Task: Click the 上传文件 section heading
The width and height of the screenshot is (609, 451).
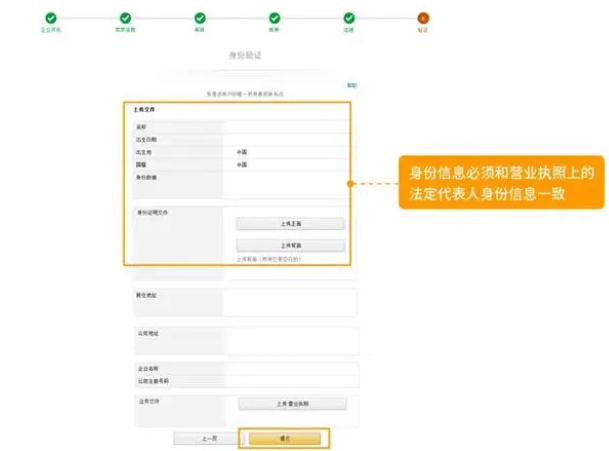Action: [x=144, y=110]
